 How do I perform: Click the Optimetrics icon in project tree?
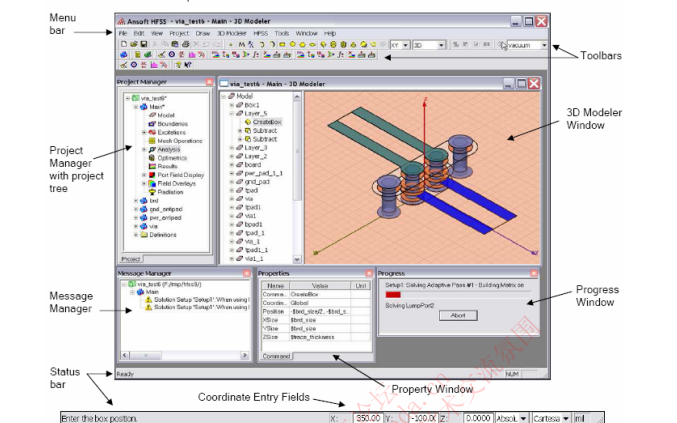[152, 158]
